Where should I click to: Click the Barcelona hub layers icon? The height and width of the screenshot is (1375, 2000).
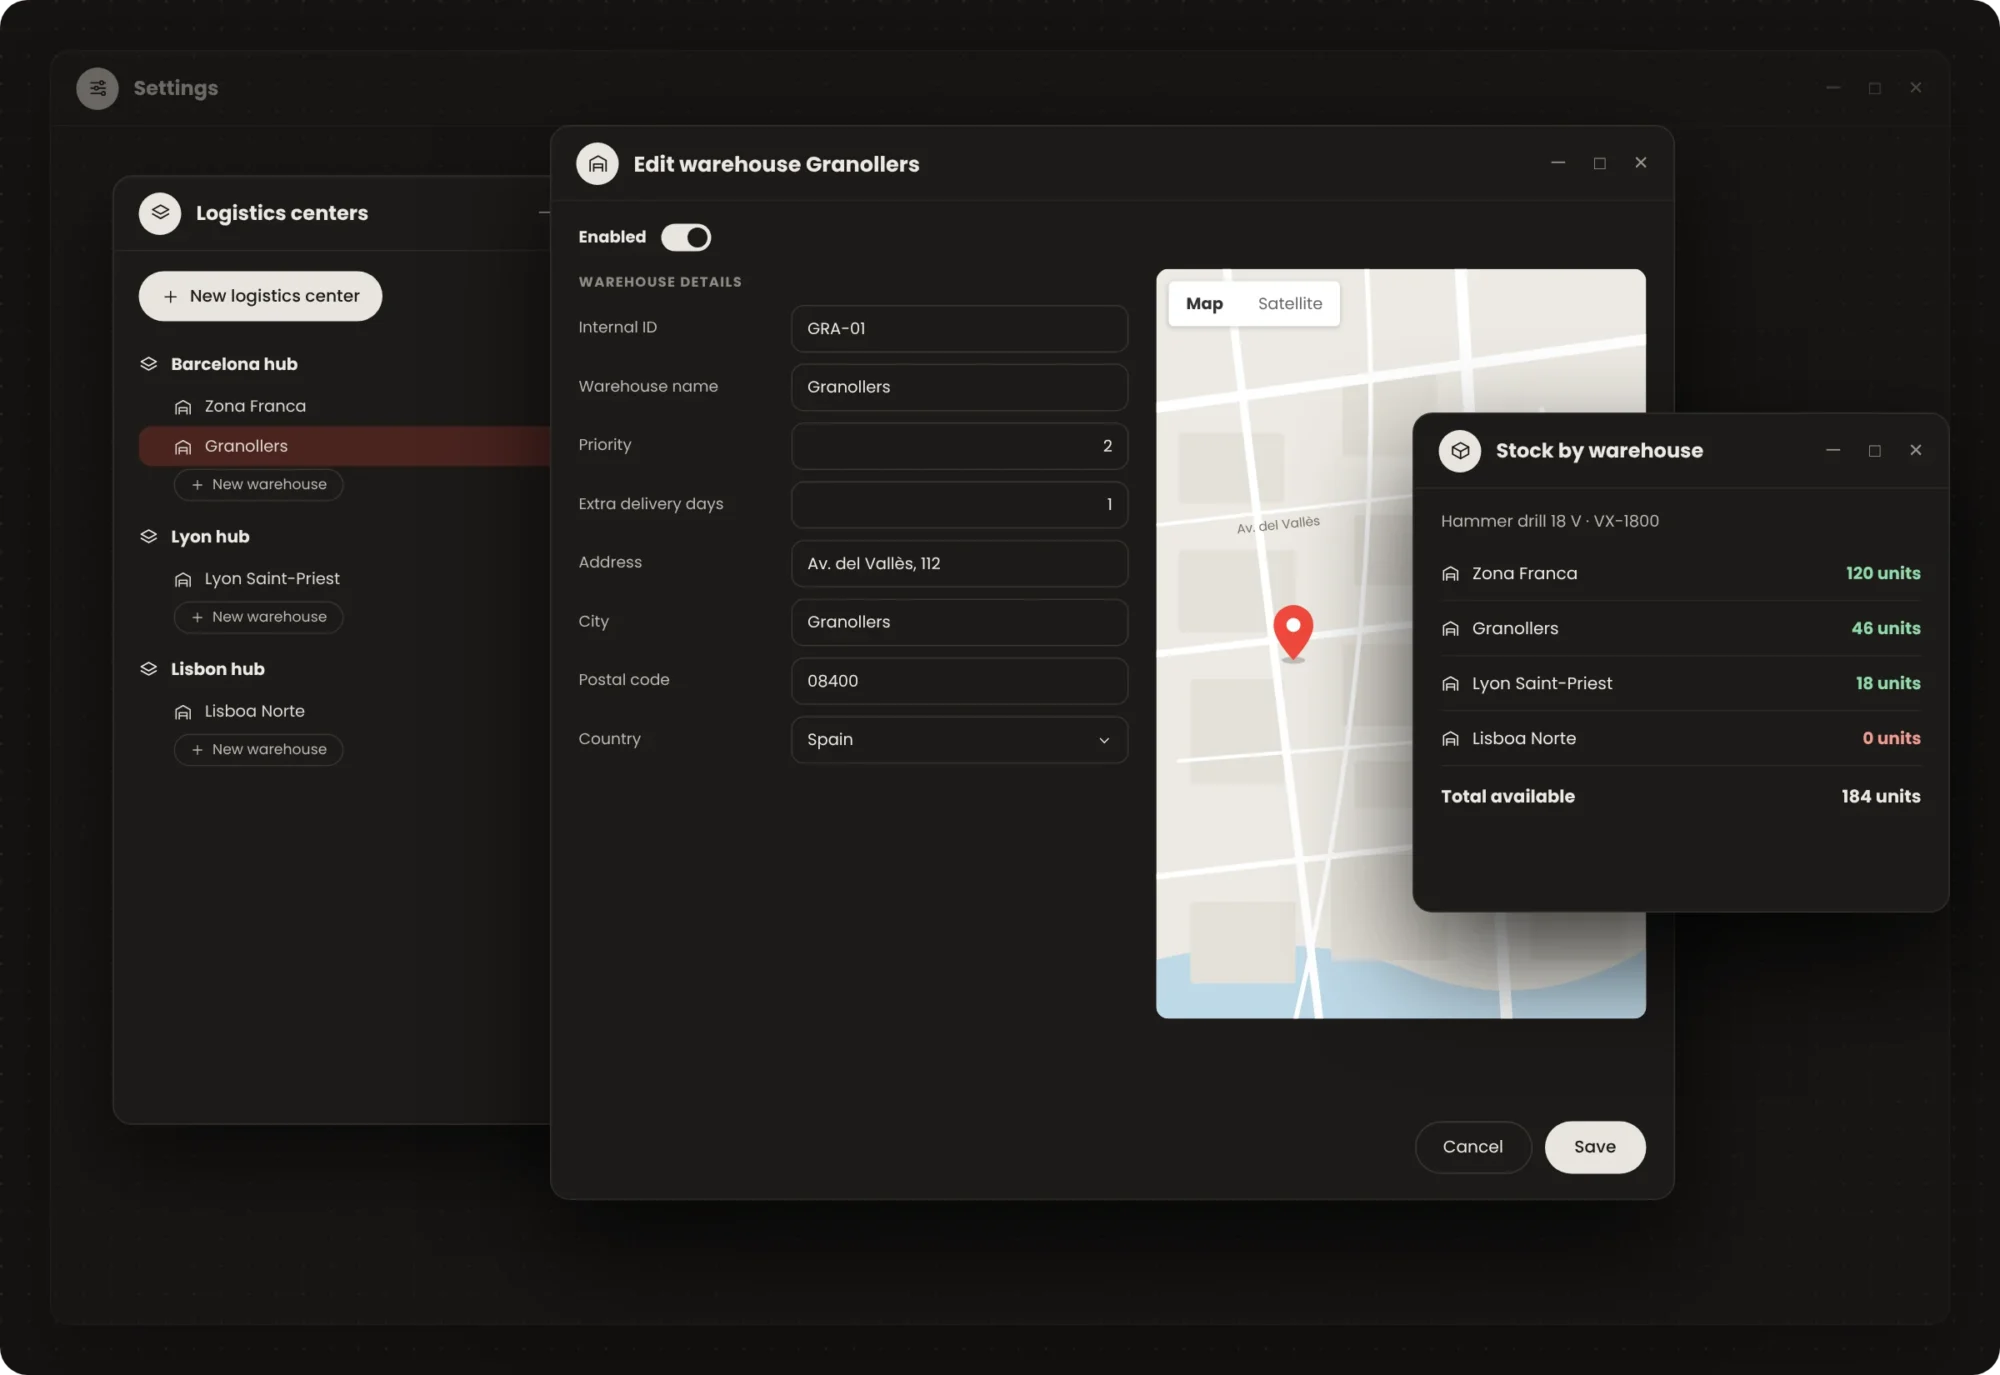coord(149,364)
